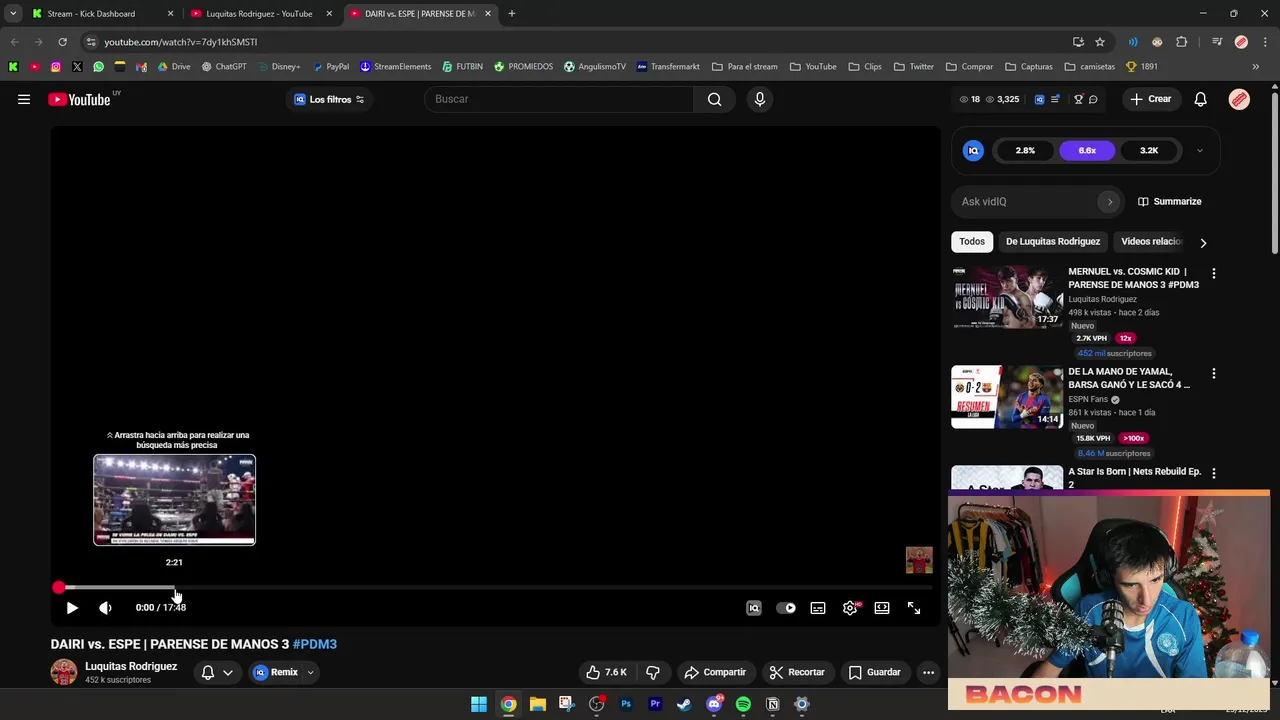The width and height of the screenshot is (1280, 720).
Task: Open the vidIQ chat bubble icon
Action: (1093, 99)
